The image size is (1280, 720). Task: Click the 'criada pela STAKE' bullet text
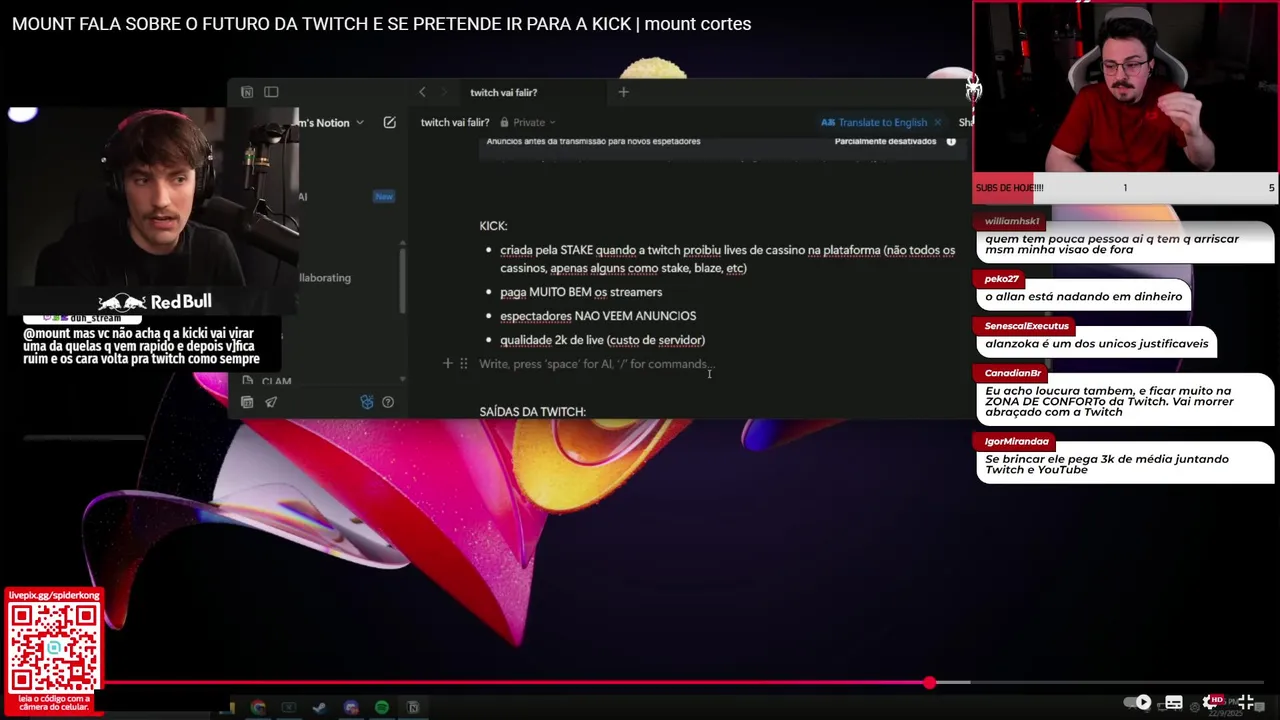pyautogui.click(x=727, y=259)
